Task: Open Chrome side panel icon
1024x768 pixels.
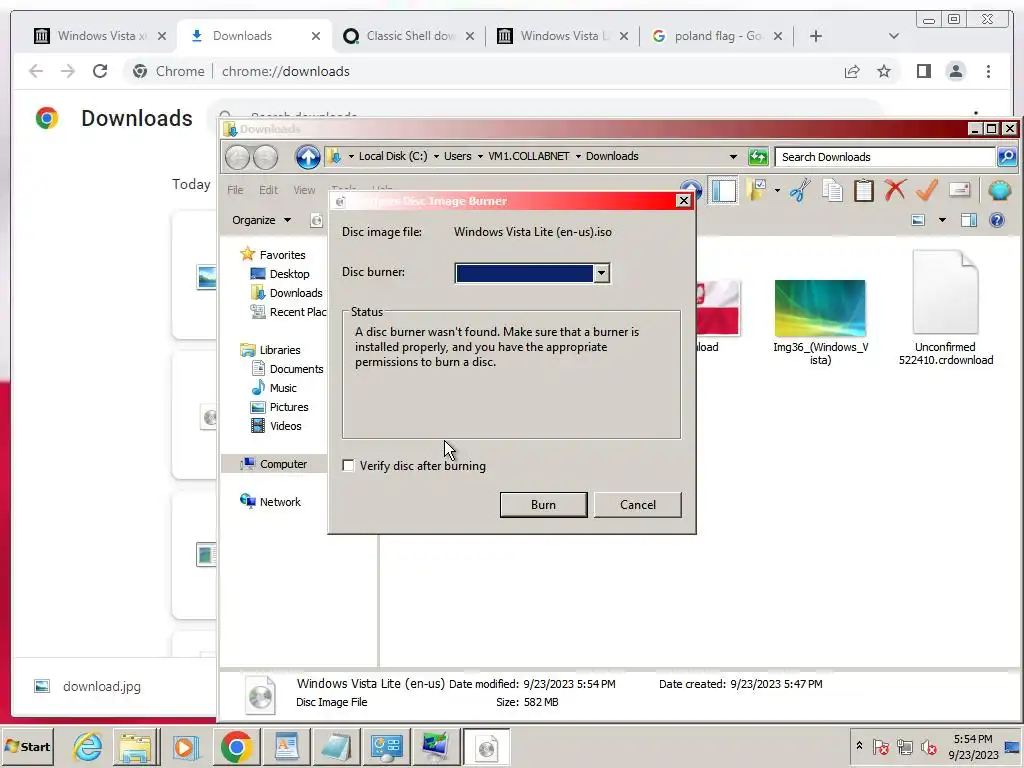Action: pyautogui.click(x=923, y=71)
